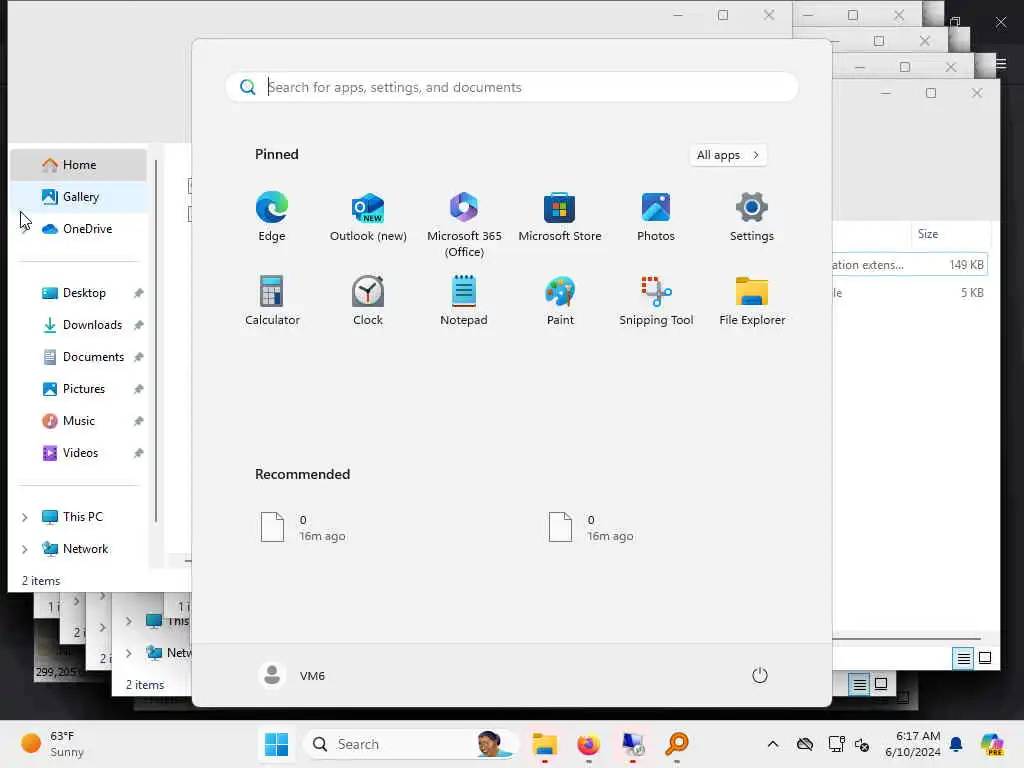Open VM6 user account menu

coord(292,675)
